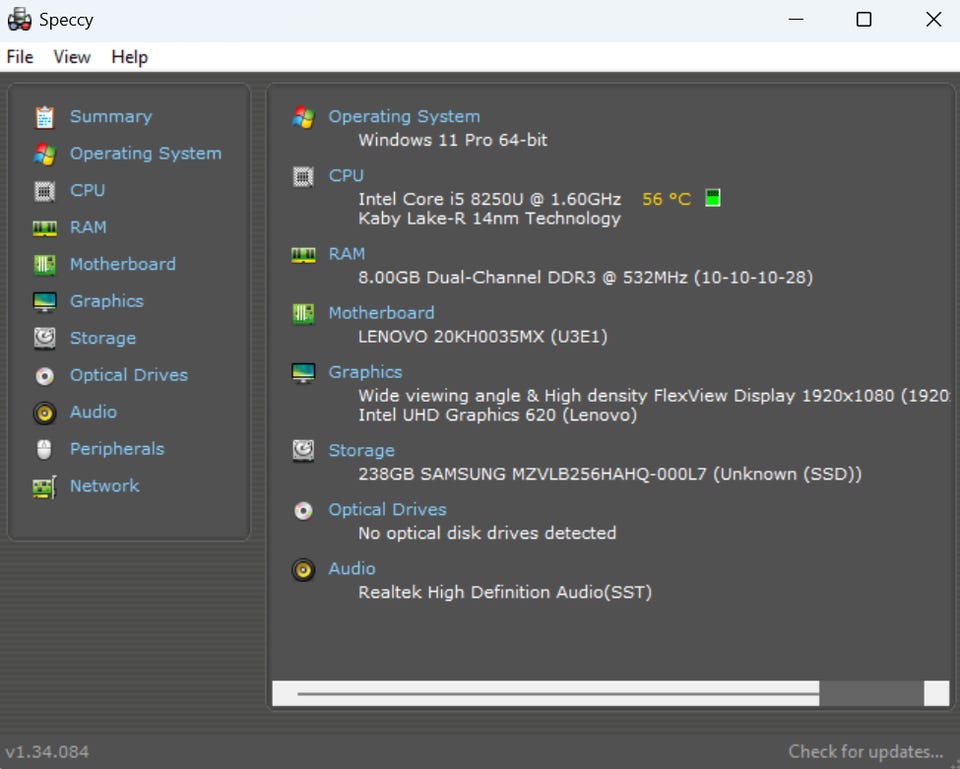Click Check for updates link

pyautogui.click(x=866, y=751)
